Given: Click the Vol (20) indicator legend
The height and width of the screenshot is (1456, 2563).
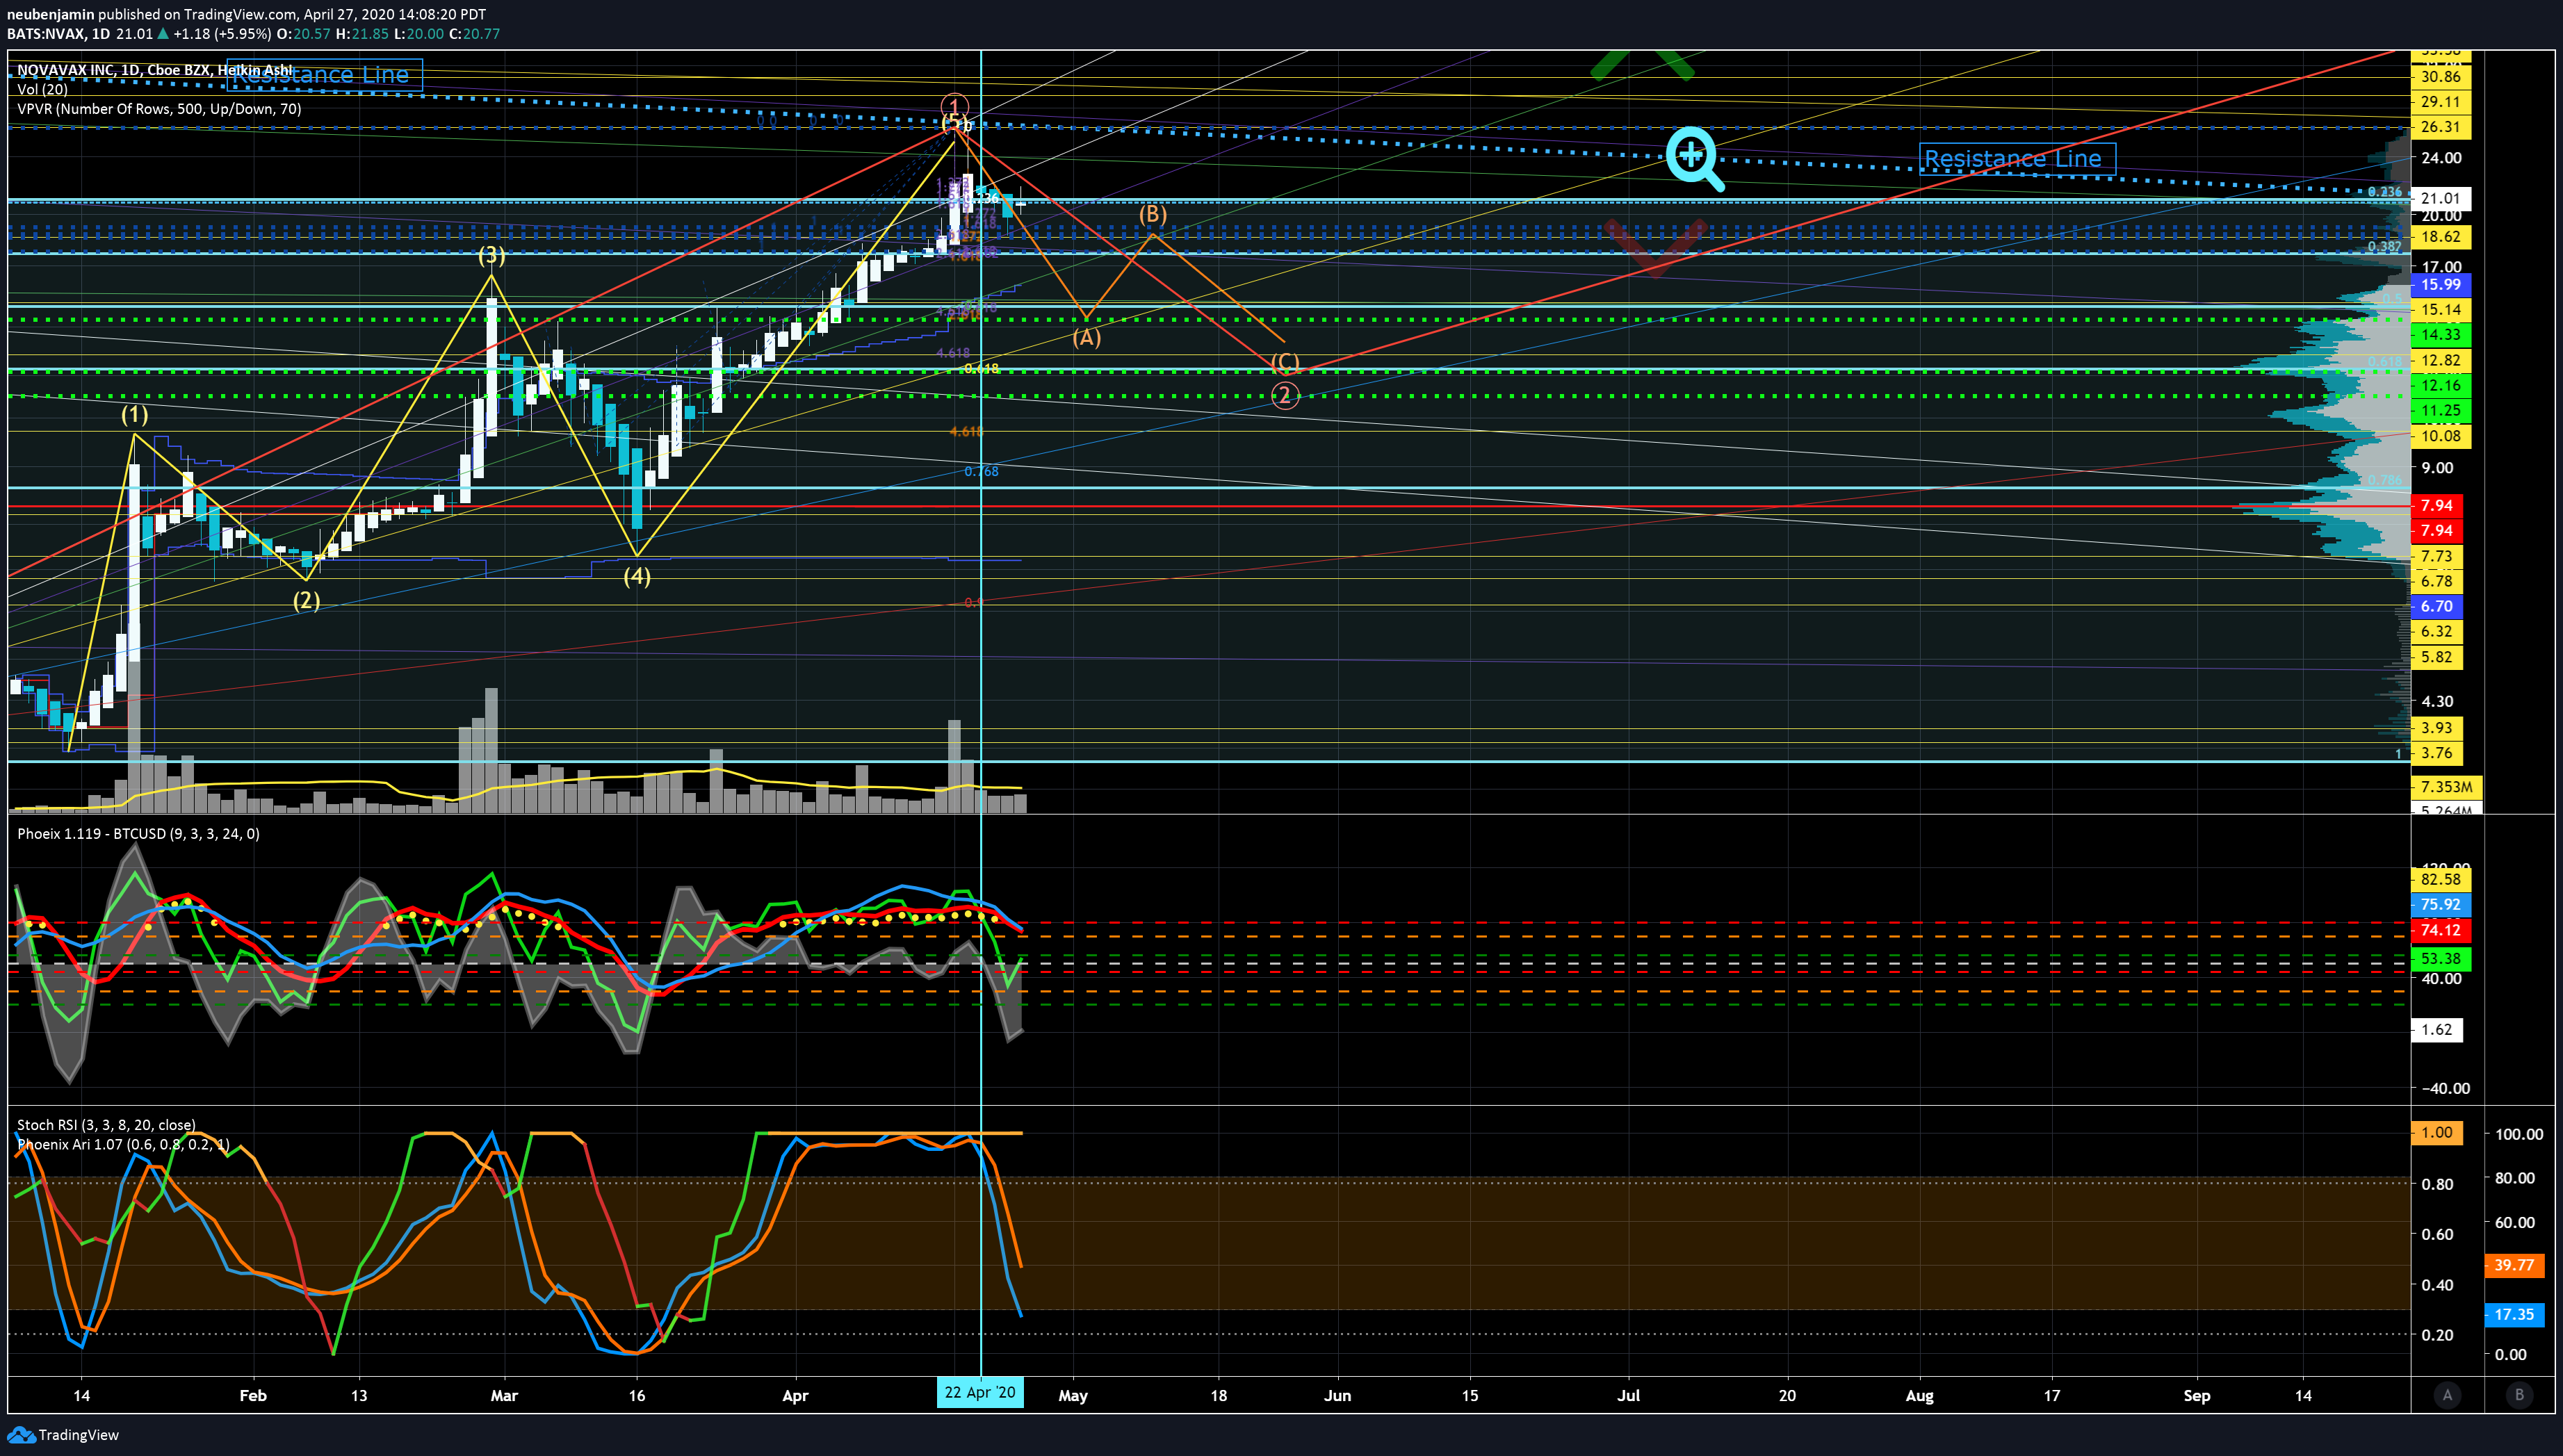Looking at the screenshot, I should [x=42, y=89].
